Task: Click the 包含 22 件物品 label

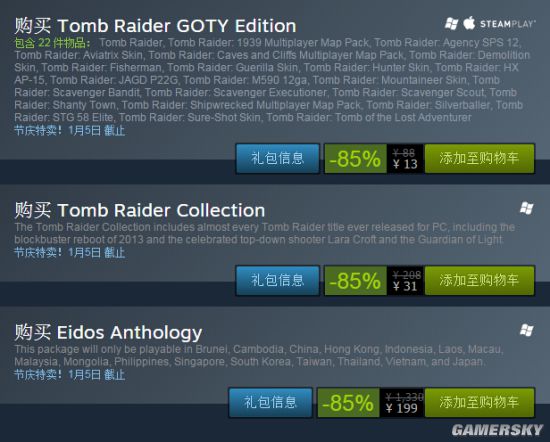Action: pos(52,43)
